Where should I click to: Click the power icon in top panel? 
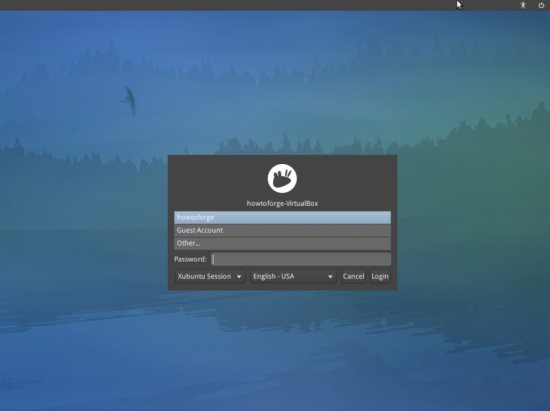541,5
